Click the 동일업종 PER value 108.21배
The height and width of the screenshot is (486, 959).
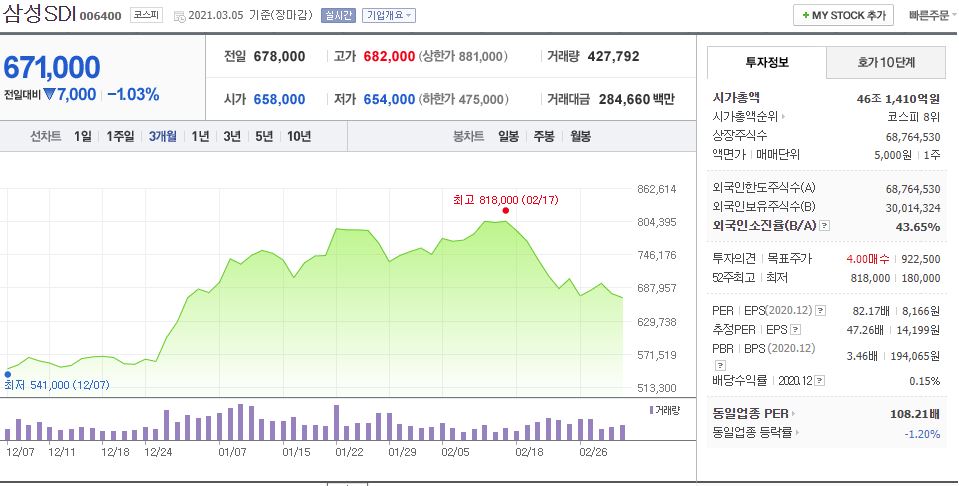pyautogui.click(x=915, y=414)
